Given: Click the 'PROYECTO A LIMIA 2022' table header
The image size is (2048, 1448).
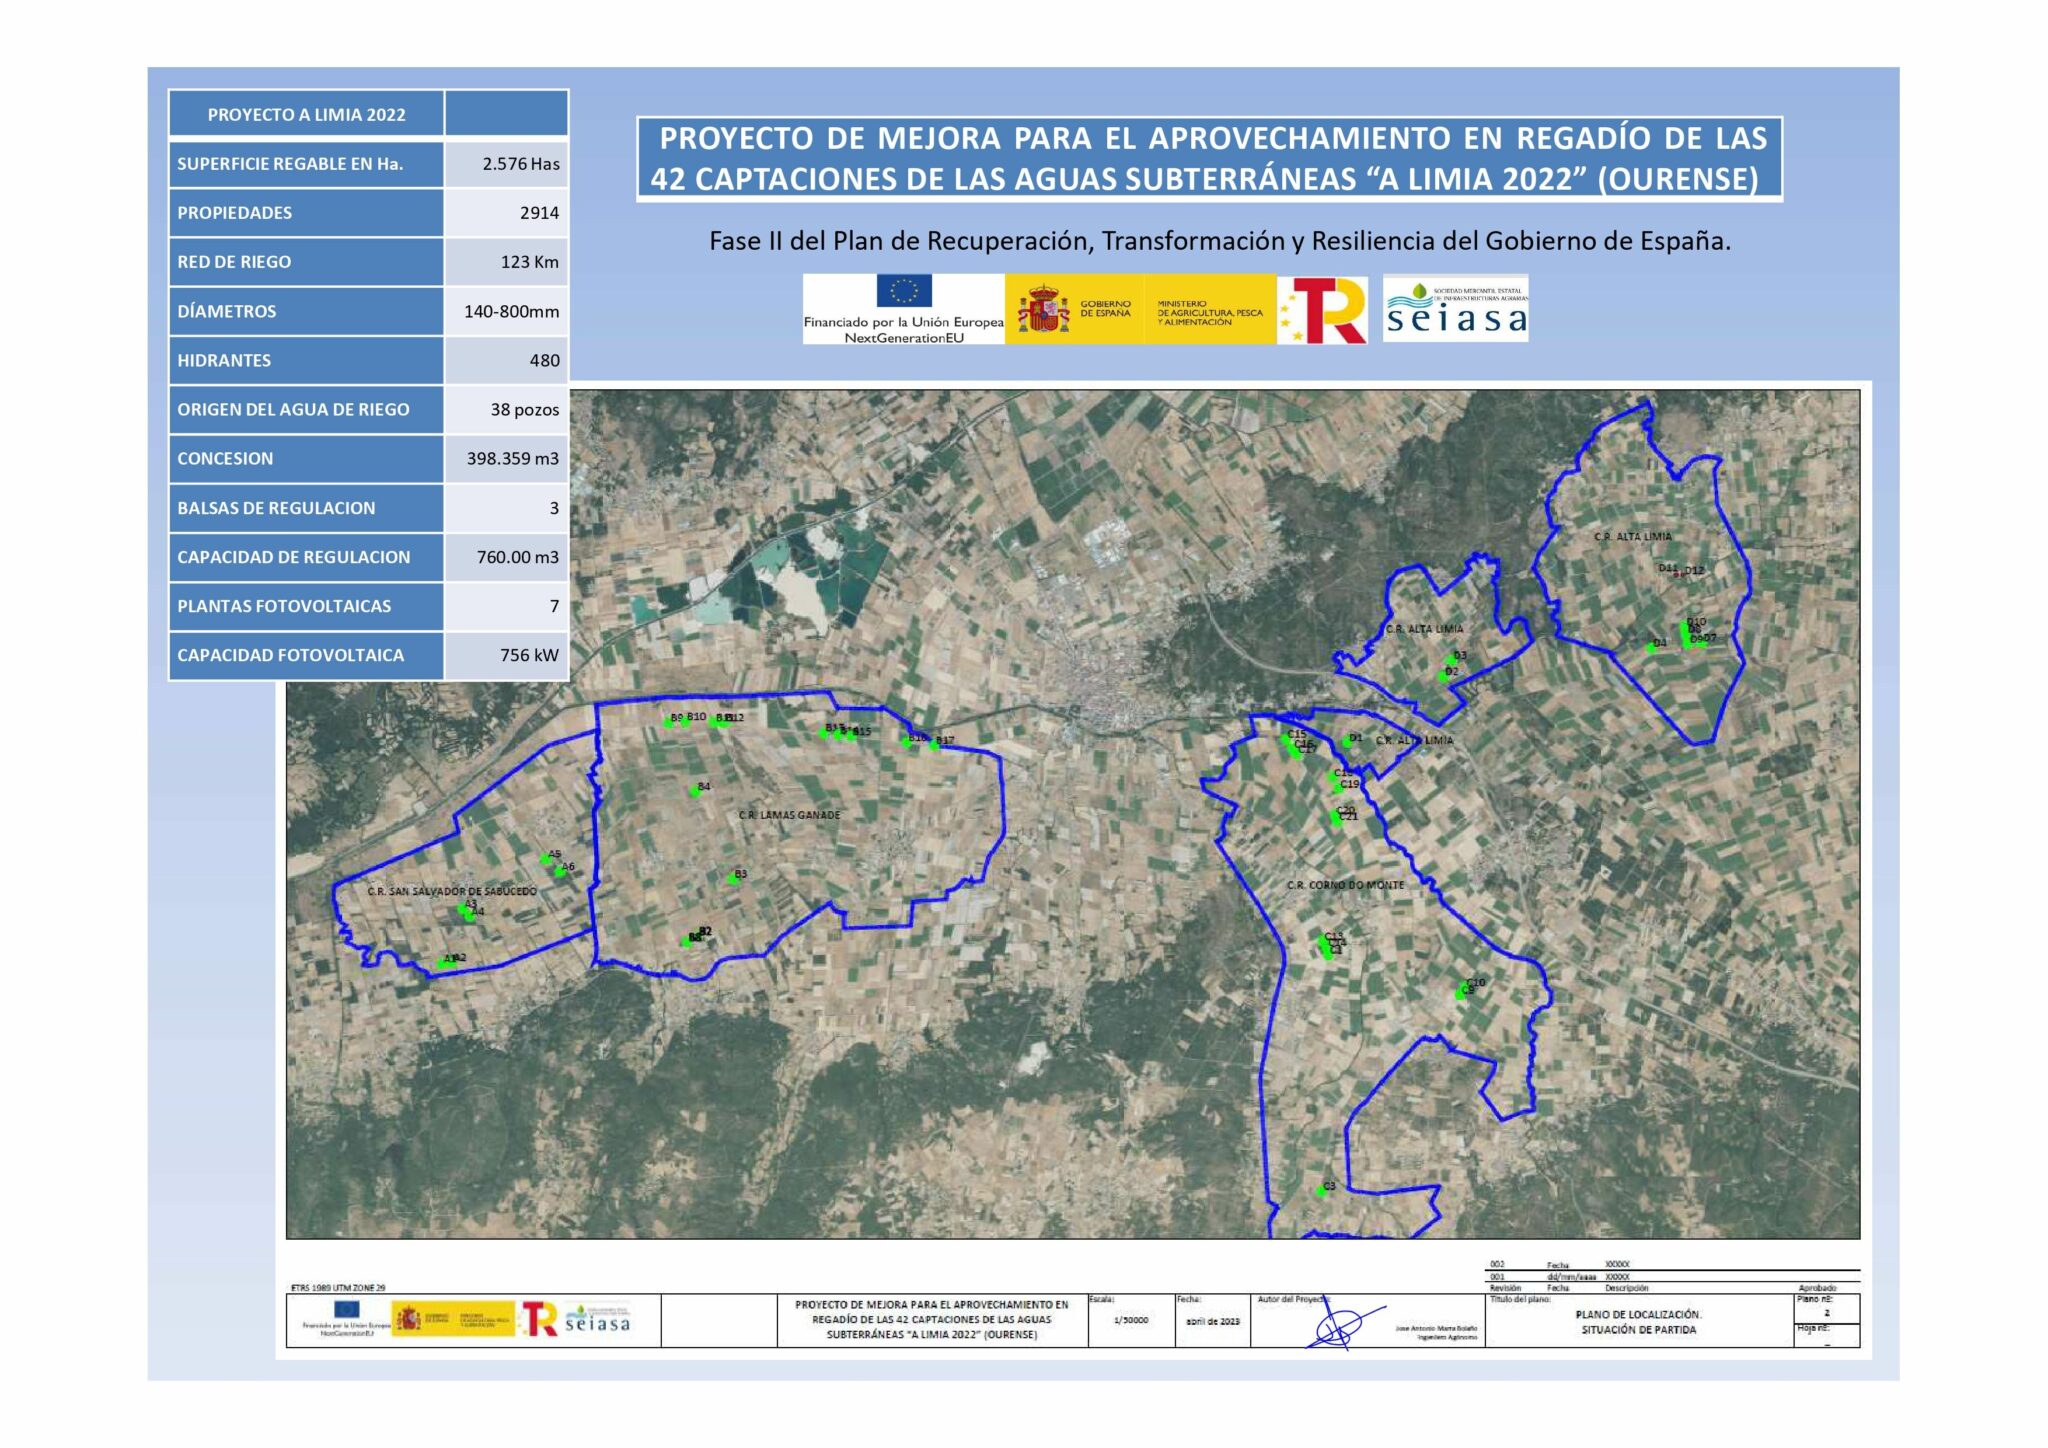Looking at the screenshot, I should tap(307, 114).
